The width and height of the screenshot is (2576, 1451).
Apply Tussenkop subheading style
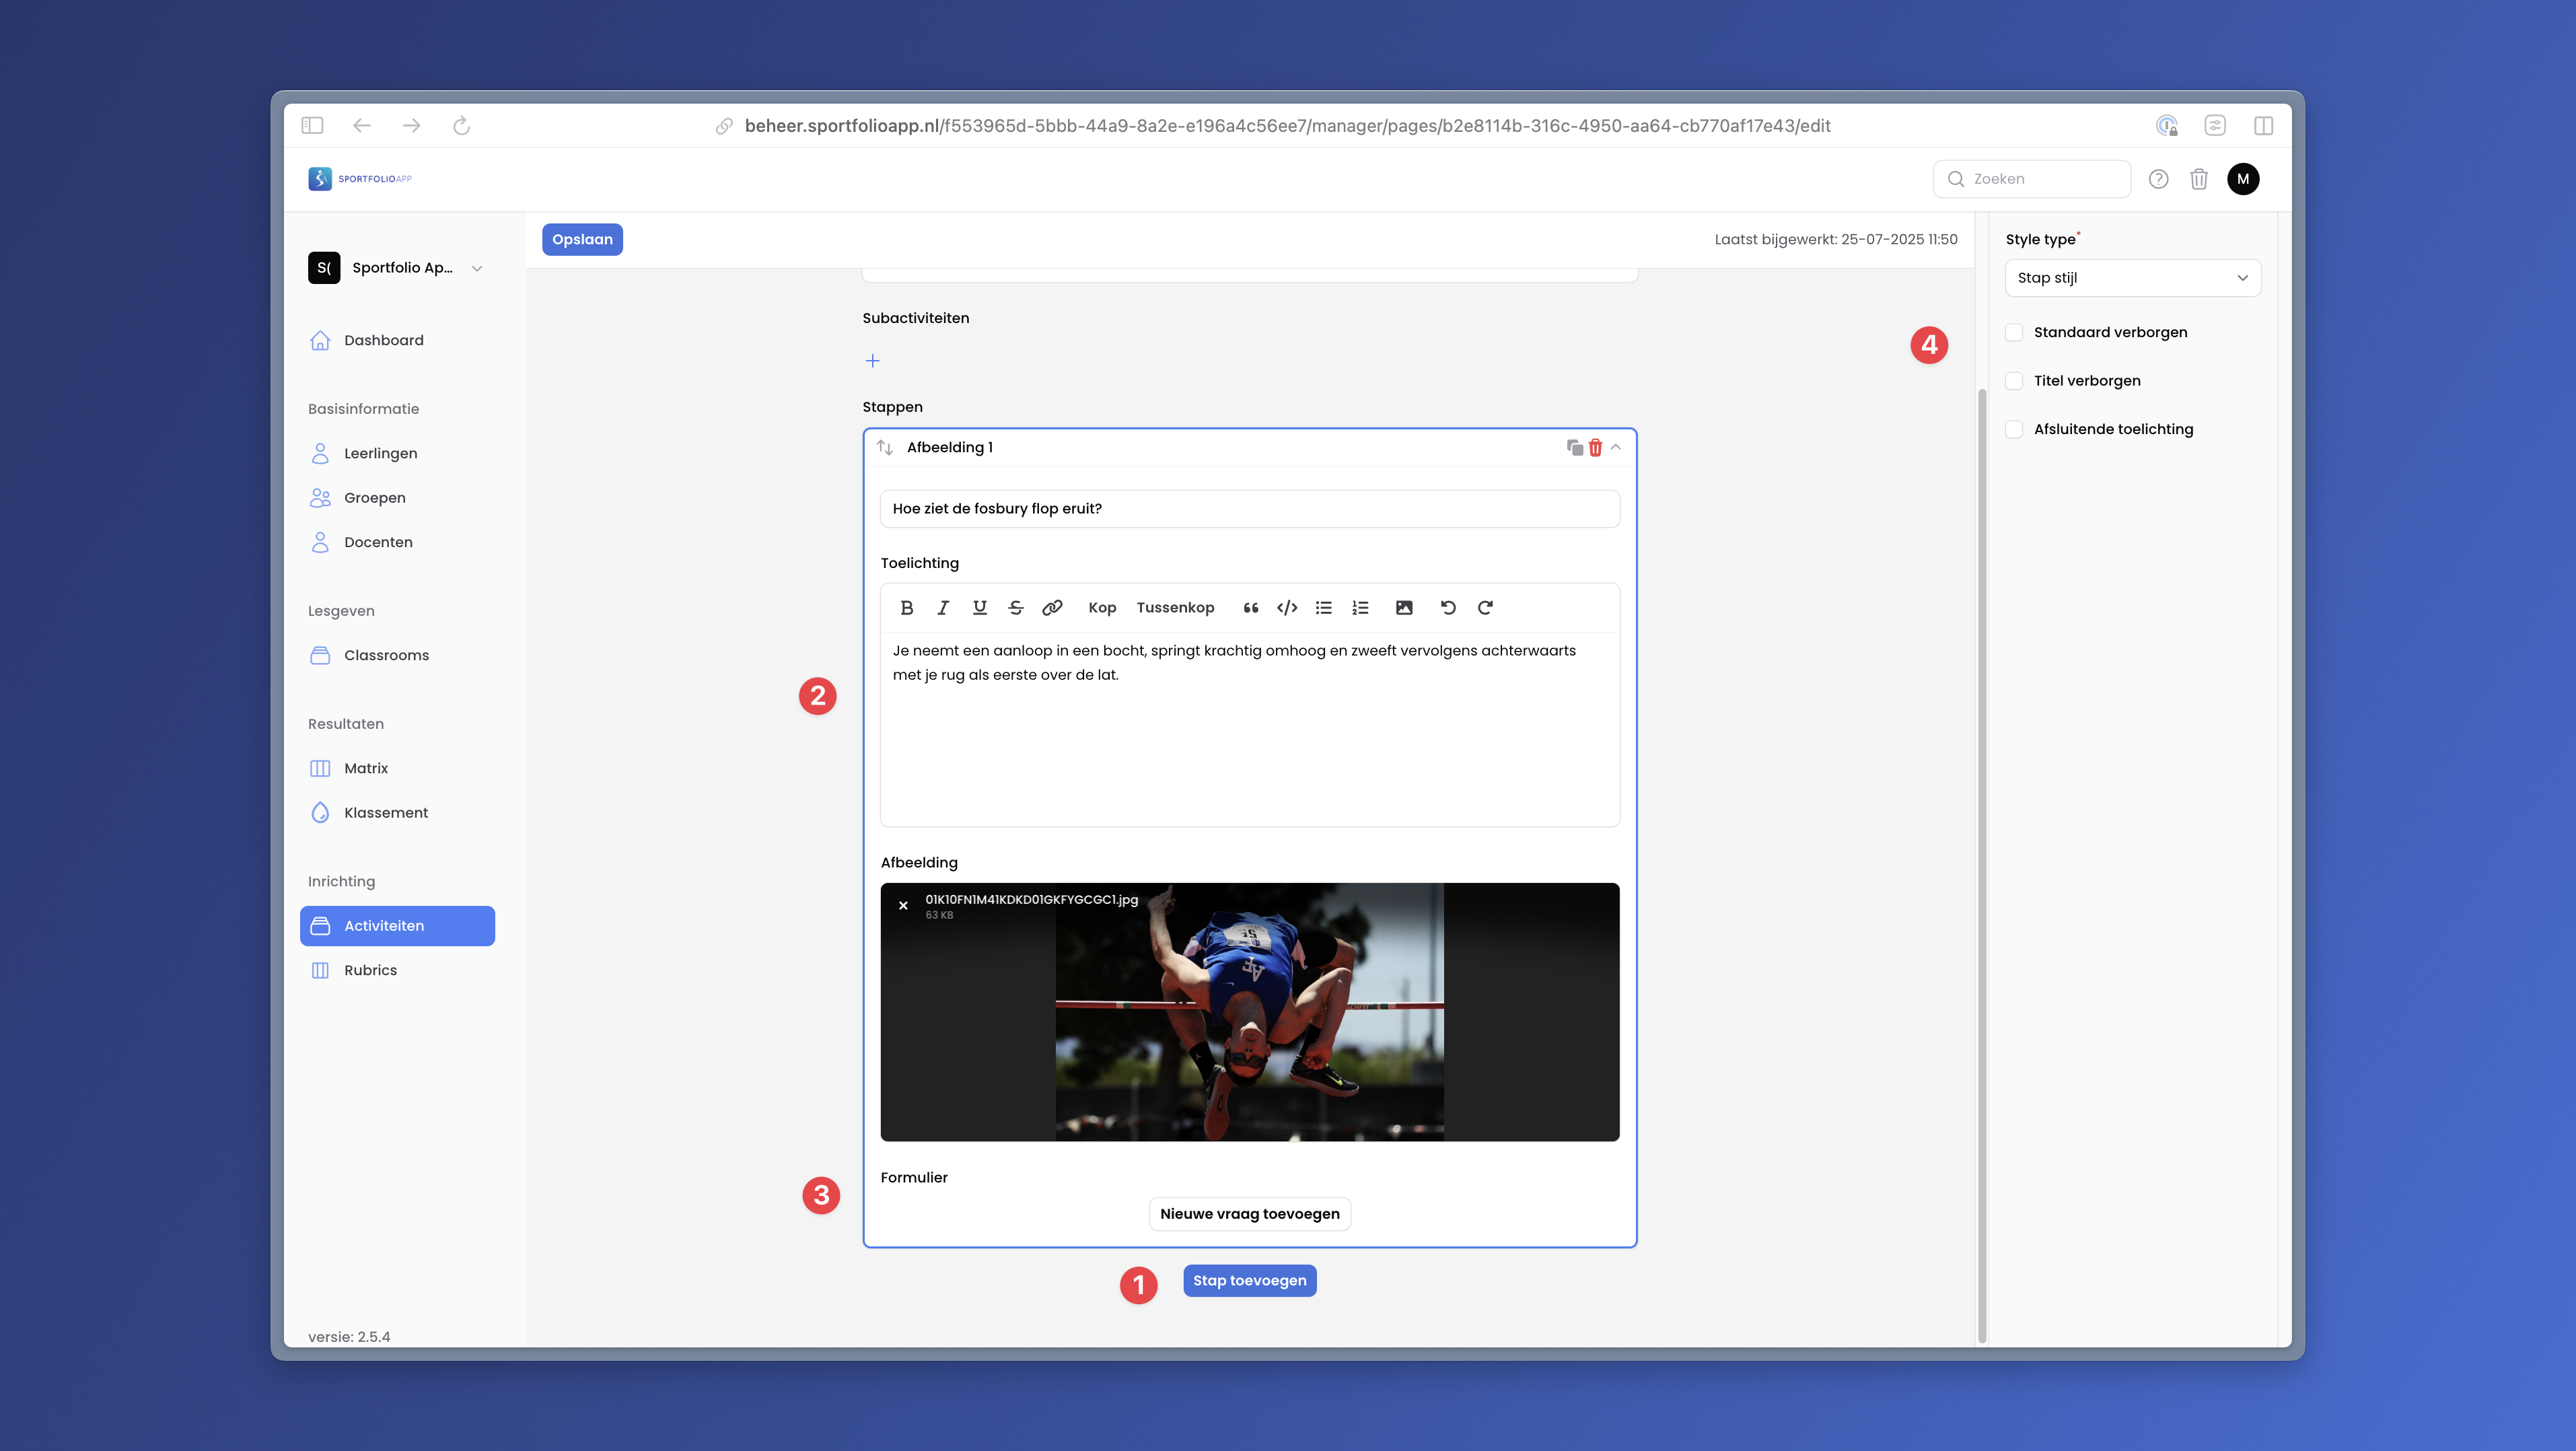[x=1175, y=607]
